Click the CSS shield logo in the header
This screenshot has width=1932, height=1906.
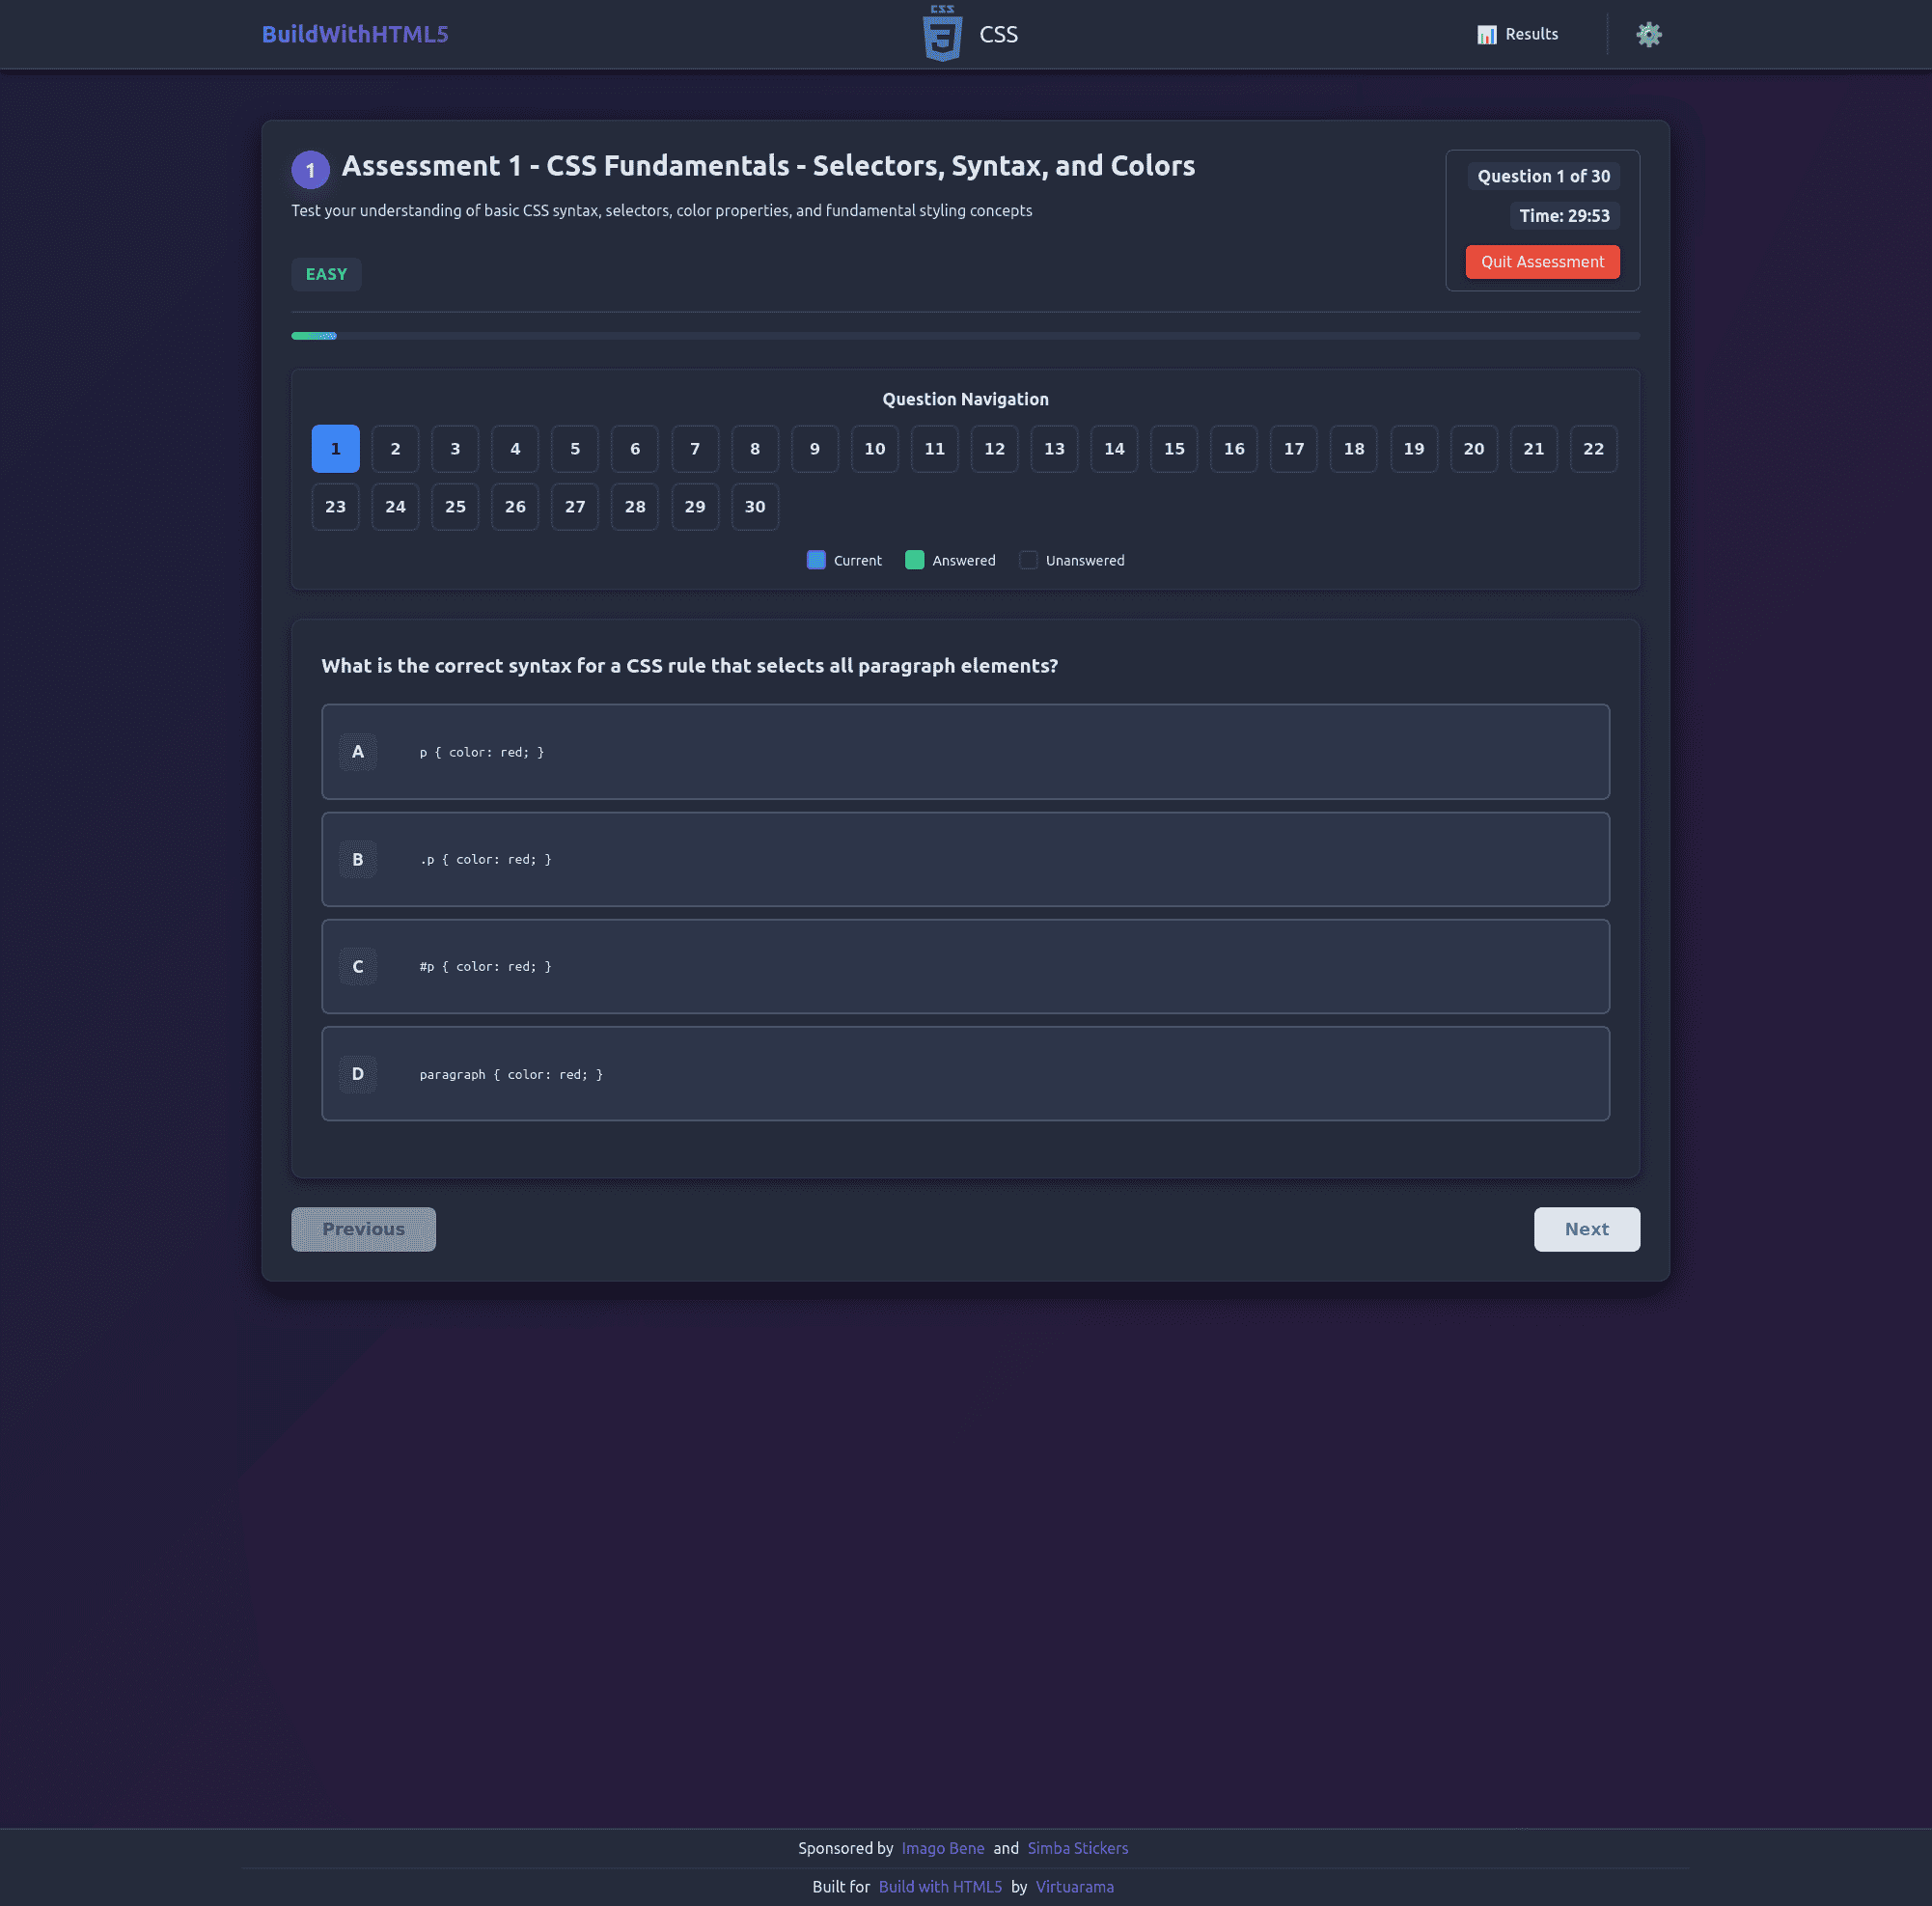pyautogui.click(x=941, y=33)
